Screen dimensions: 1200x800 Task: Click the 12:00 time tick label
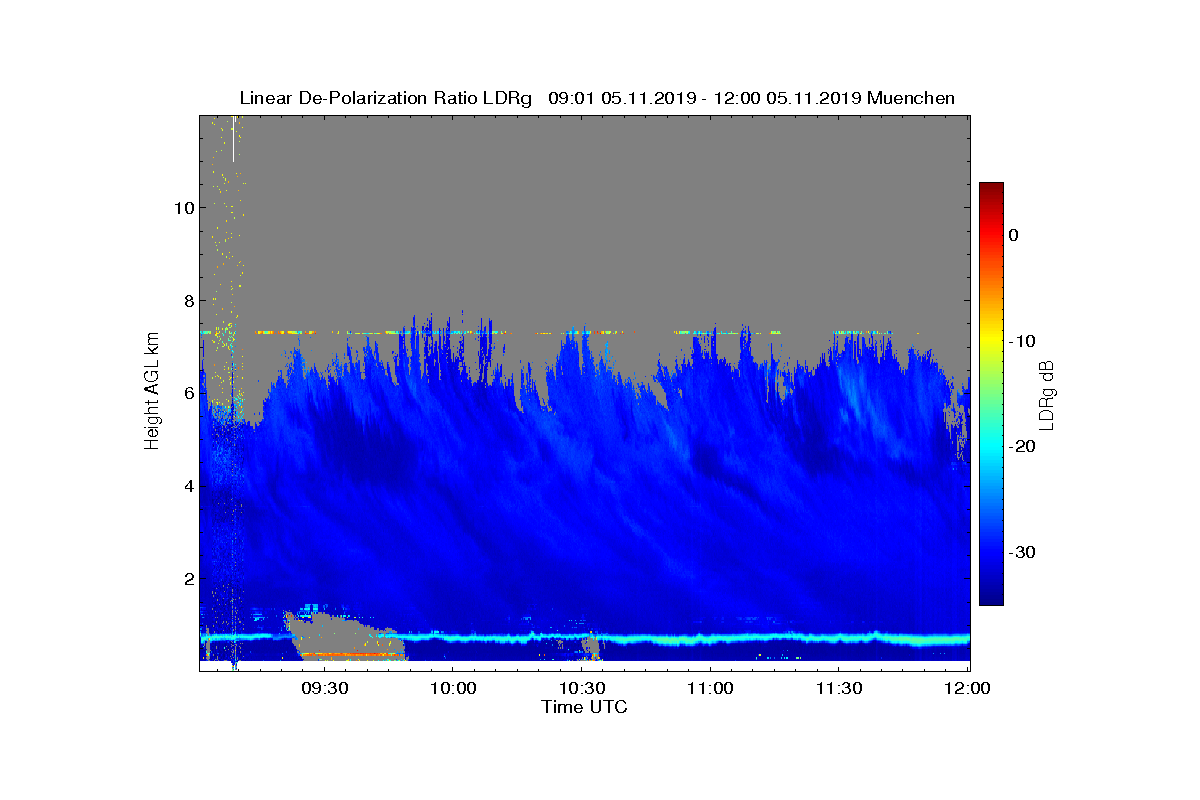coord(967,688)
